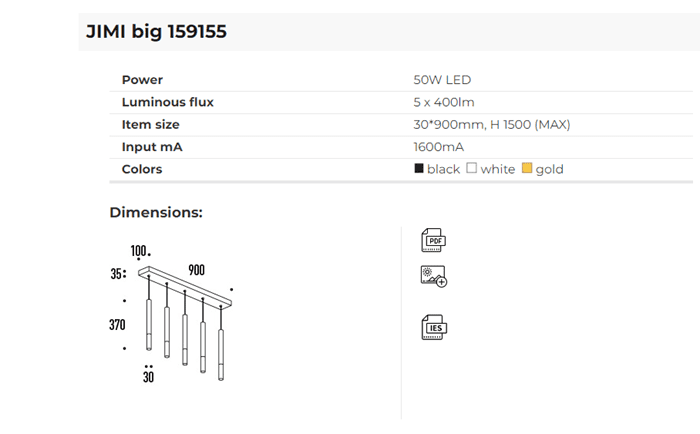Click the Item size label
The width and height of the screenshot is (700, 434).
[150, 125]
